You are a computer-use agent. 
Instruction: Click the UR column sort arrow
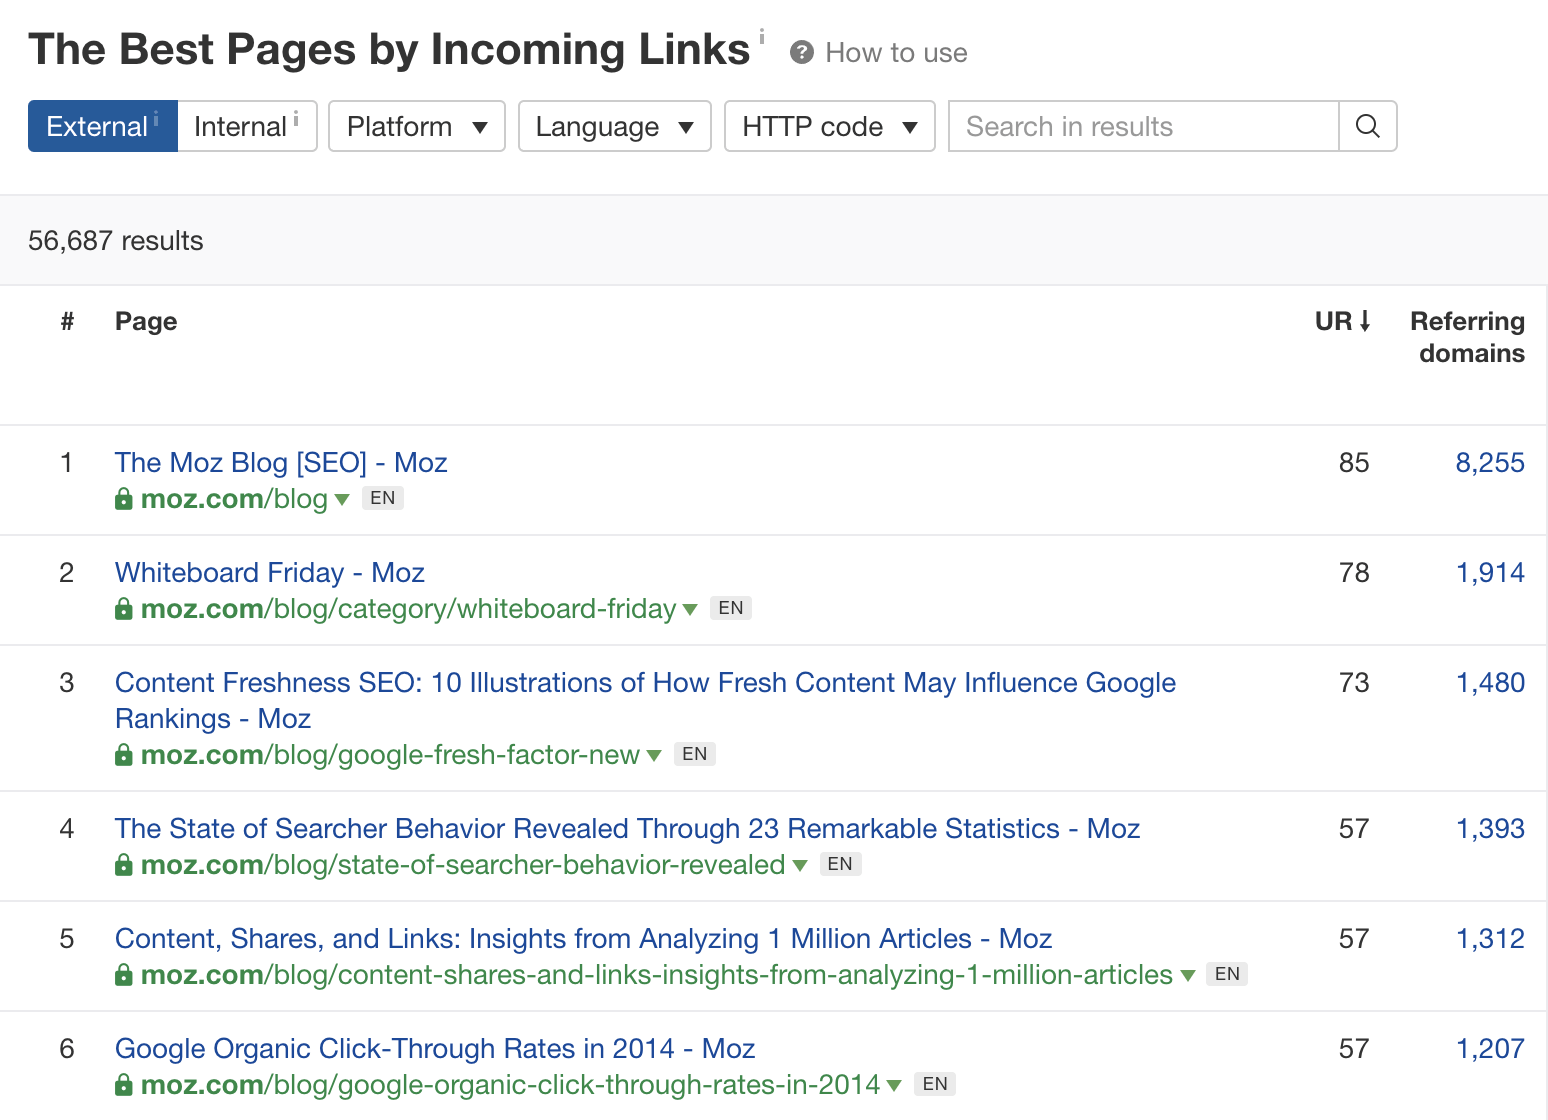tap(1365, 320)
